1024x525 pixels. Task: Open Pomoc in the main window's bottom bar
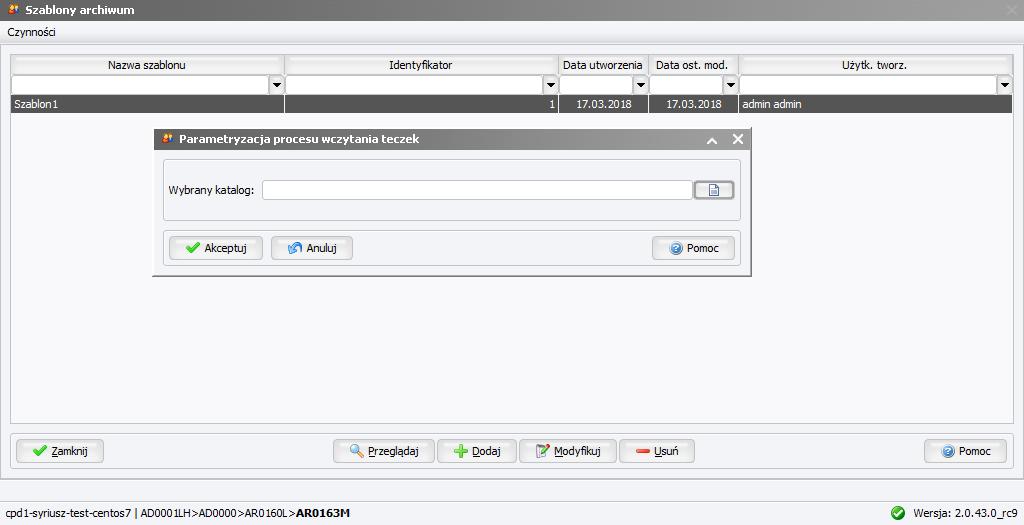click(x=965, y=451)
